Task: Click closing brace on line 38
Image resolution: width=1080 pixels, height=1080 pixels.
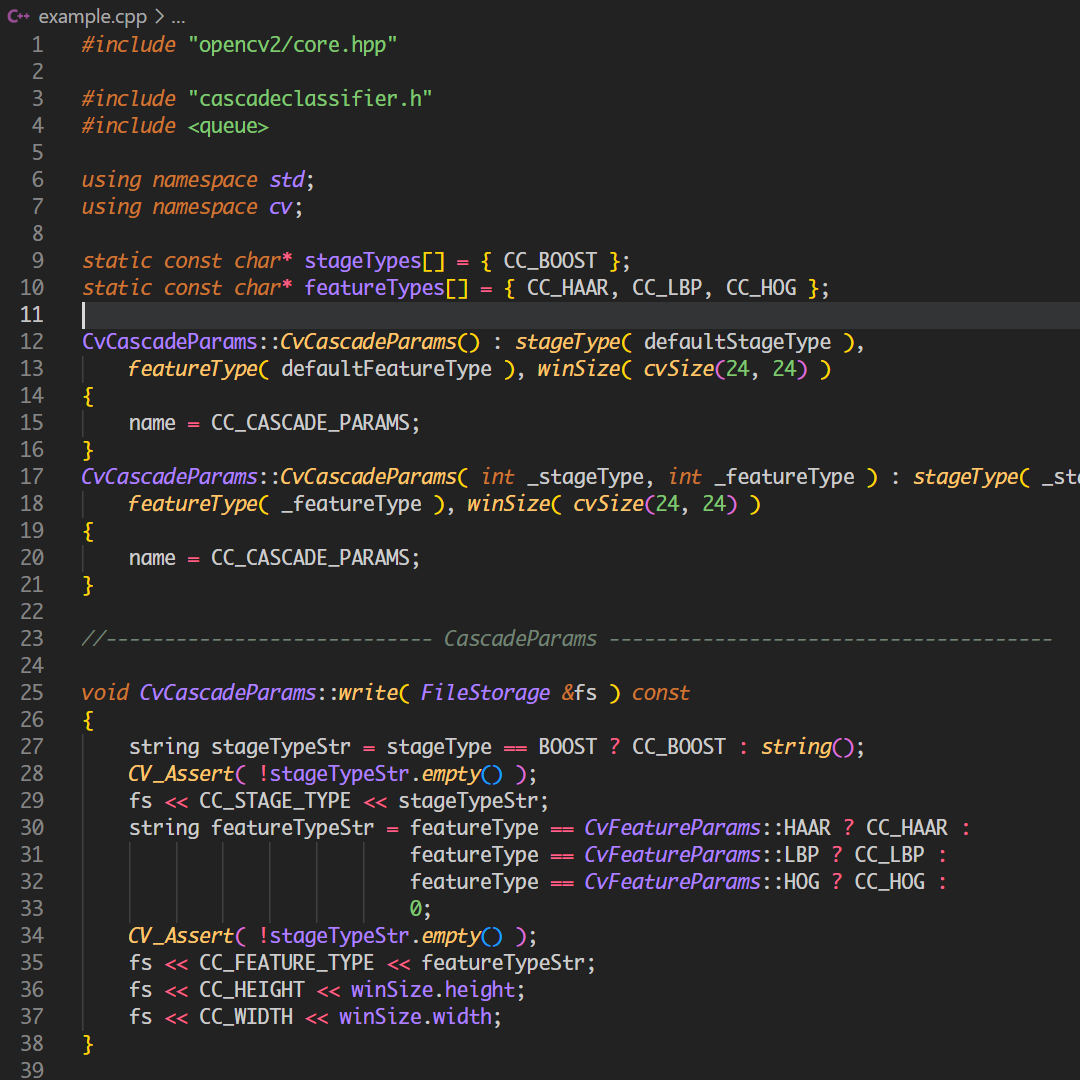Action: [x=87, y=1043]
